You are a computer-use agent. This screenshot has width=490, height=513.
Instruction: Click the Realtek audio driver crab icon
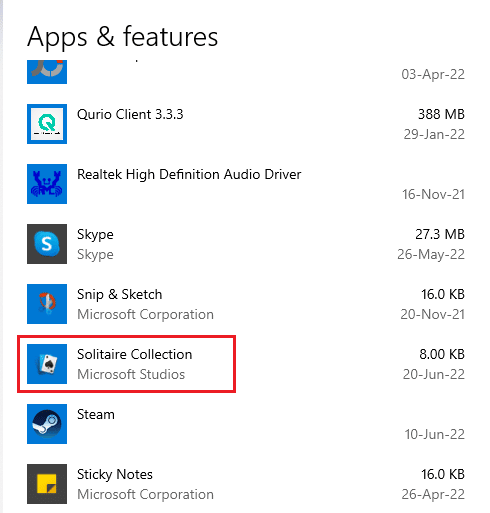coord(47,184)
